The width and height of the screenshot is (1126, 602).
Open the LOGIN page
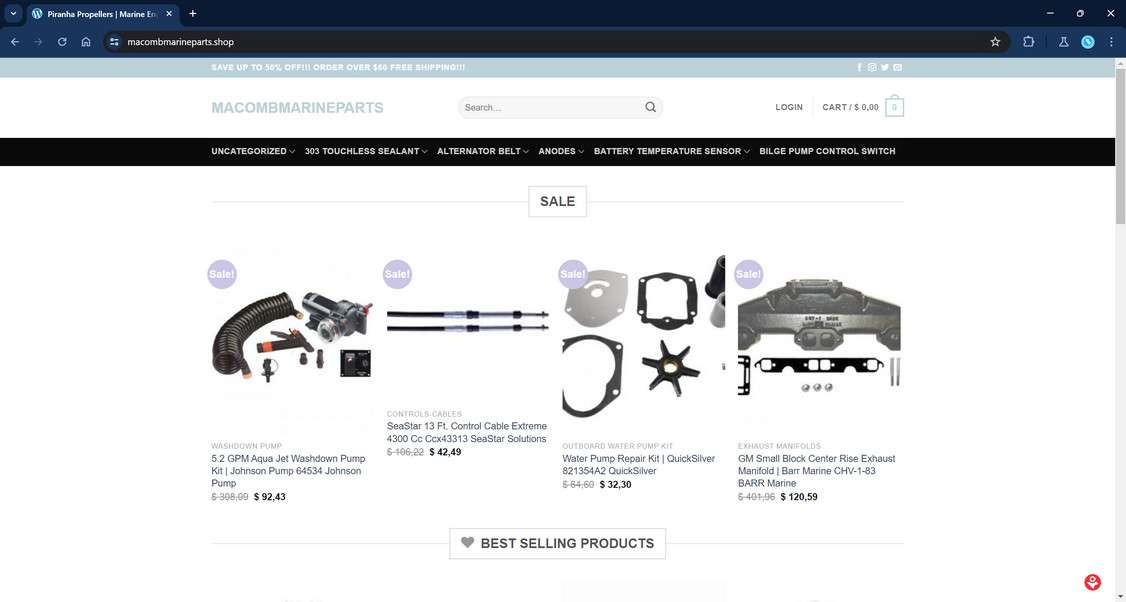point(789,107)
